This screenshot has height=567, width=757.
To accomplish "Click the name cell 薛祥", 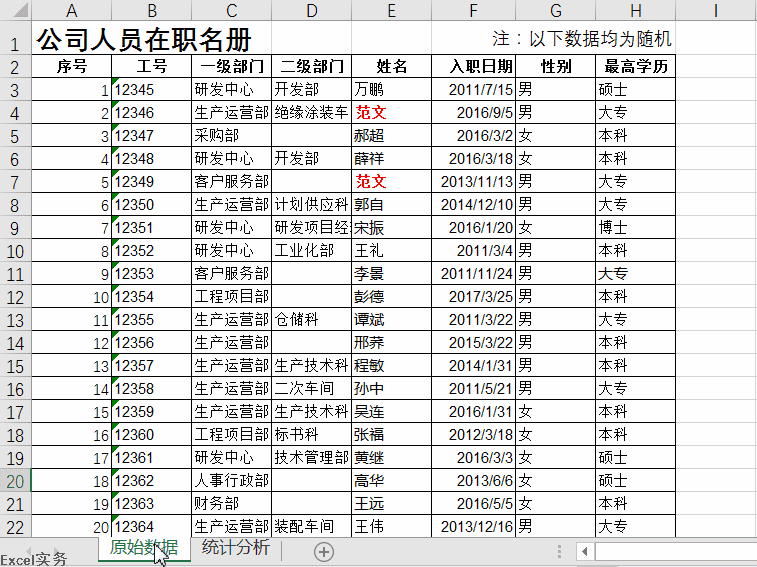I will (392, 158).
